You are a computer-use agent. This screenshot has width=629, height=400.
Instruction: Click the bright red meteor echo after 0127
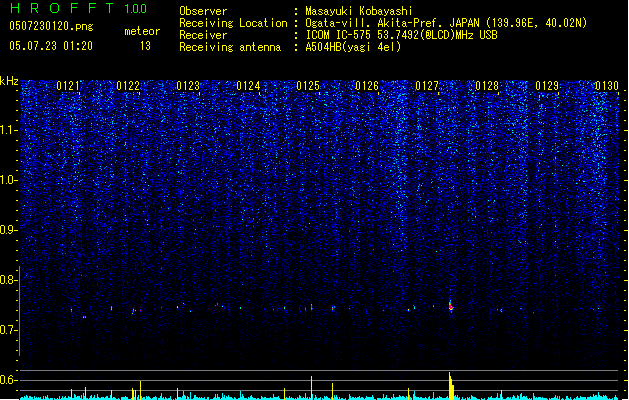pyautogui.click(x=450, y=307)
